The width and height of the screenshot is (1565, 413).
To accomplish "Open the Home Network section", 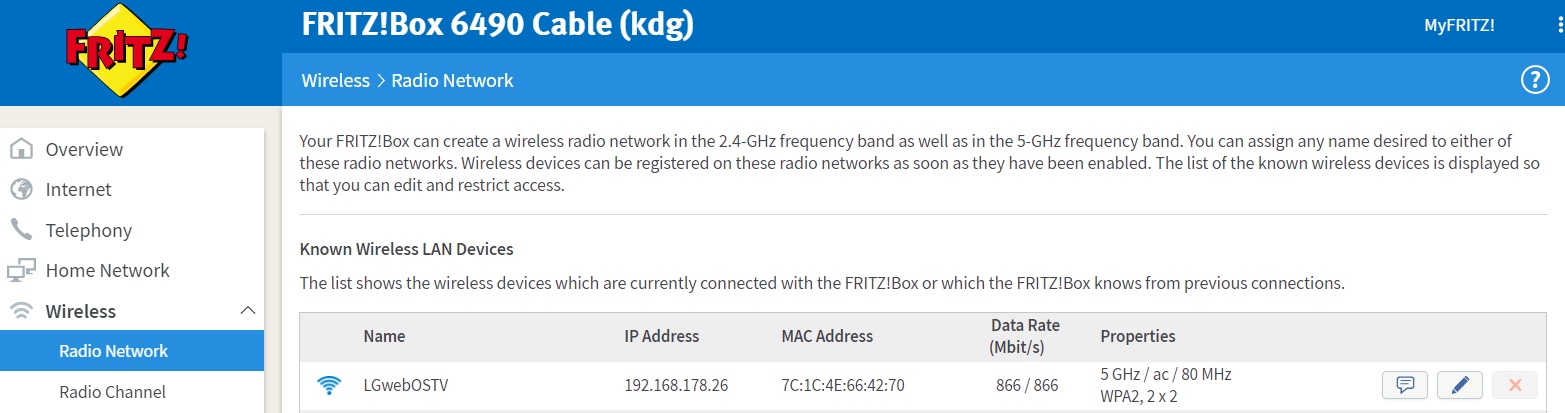I will 107,270.
